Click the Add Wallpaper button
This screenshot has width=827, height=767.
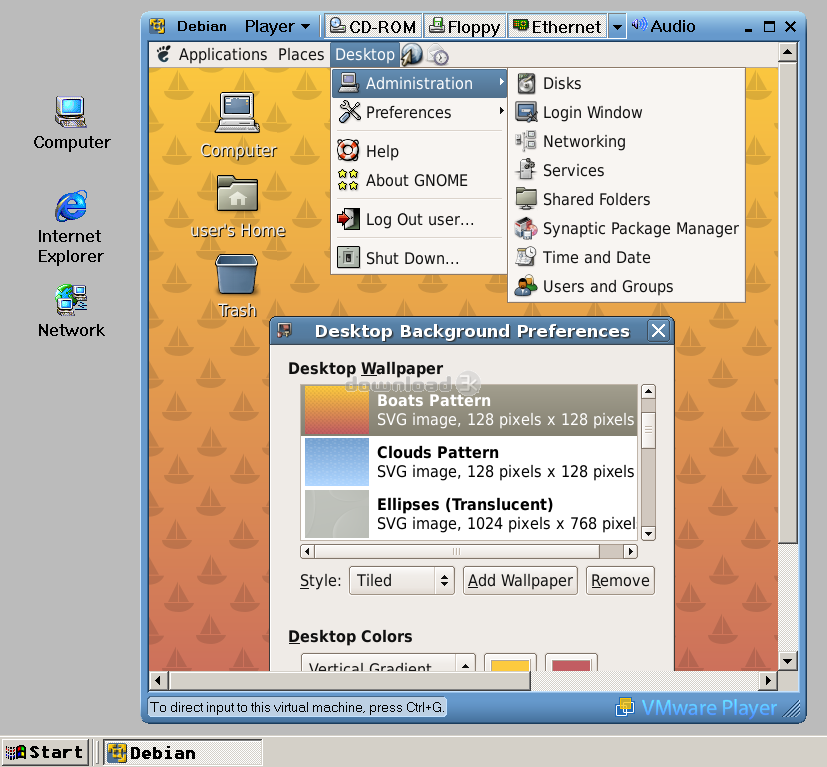[x=520, y=580]
